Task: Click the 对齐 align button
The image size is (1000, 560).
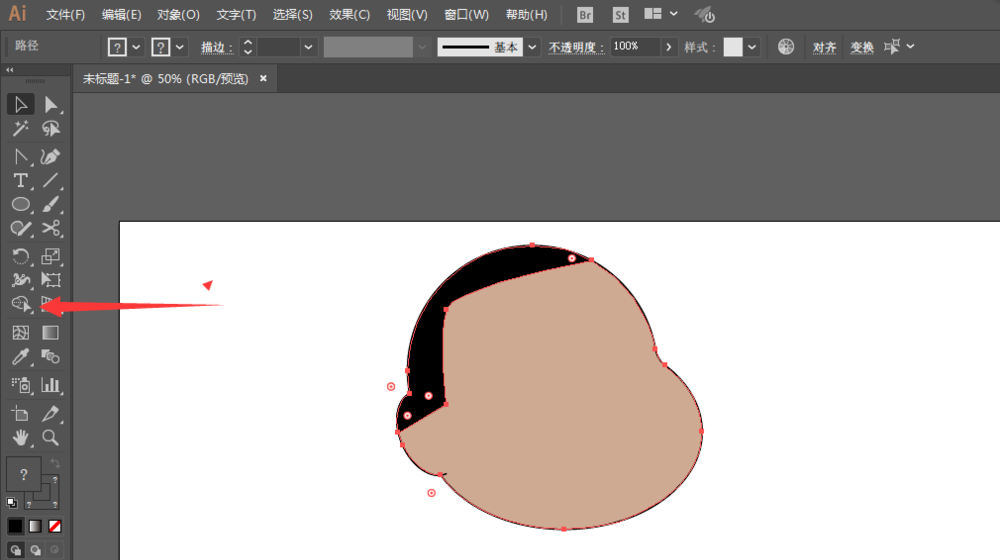Action: click(824, 47)
